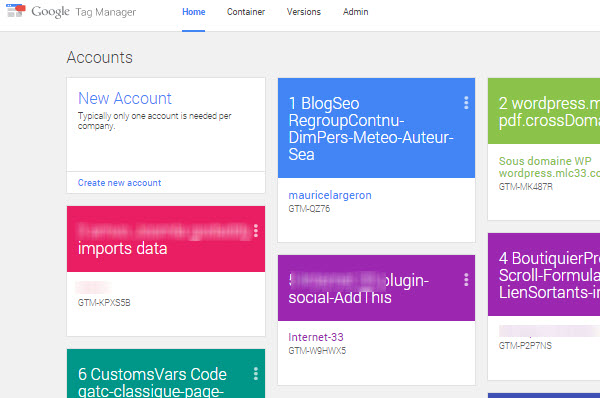This screenshot has height=398, width=600.
Task: Open options menu on plugin-social-AddThis card
Action: click(466, 280)
